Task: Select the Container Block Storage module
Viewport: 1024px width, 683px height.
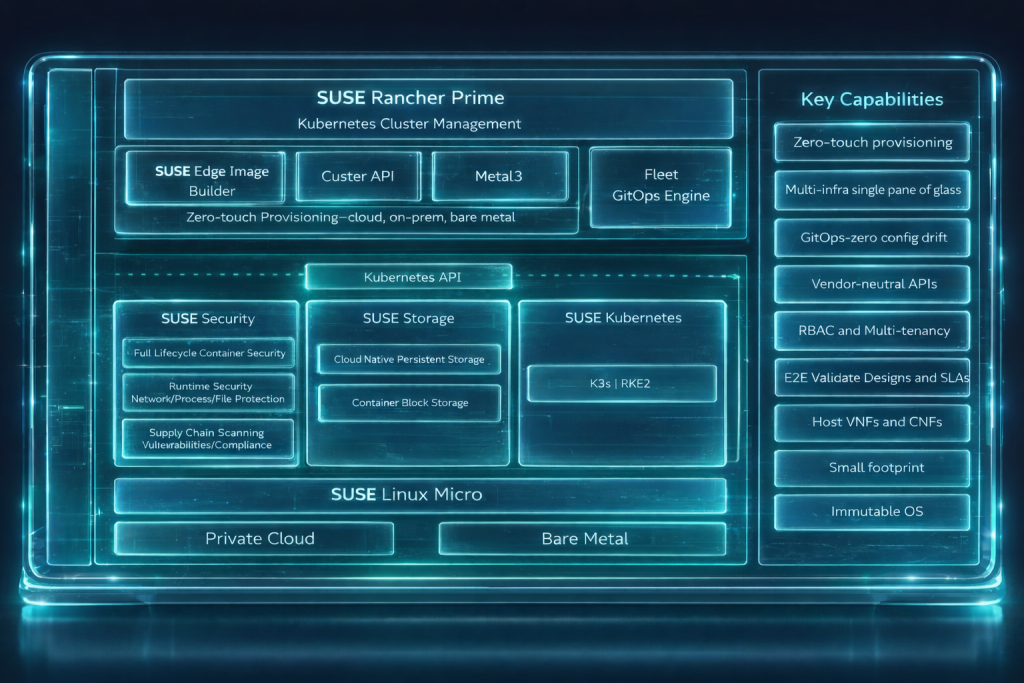Action: [408, 403]
